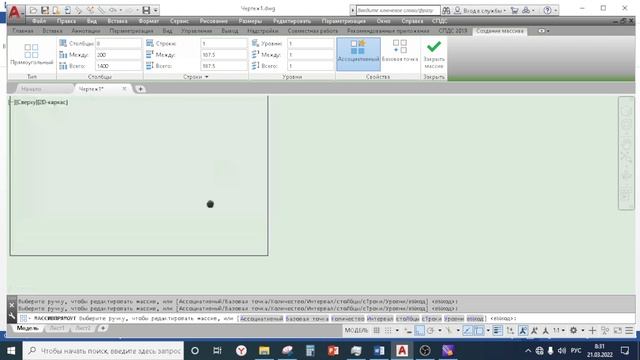Choose the Уровни command line option

tap(454, 318)
